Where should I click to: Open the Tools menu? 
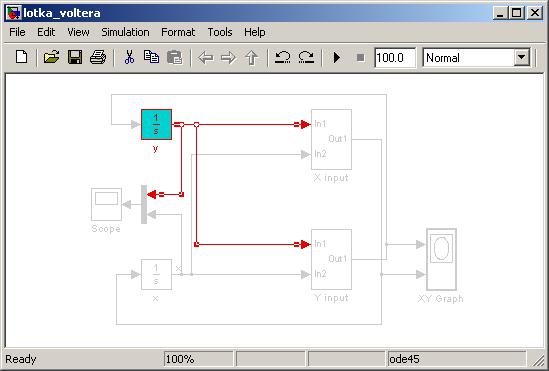point(220,32)
